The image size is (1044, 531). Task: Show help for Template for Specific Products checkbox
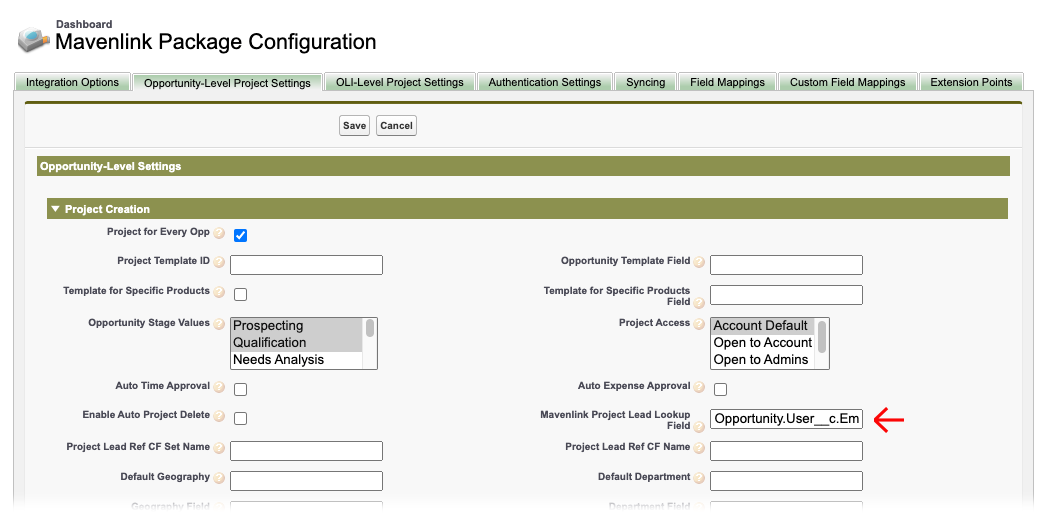(219, 292)
